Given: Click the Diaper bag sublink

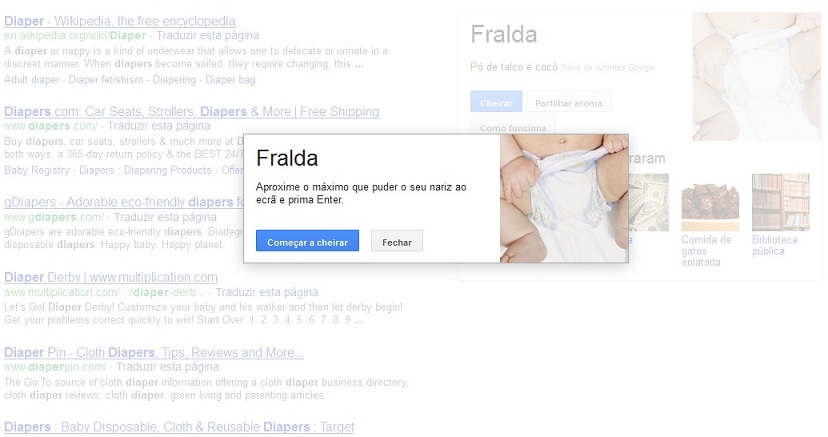Looking at the screenshot, I should tap(230, 80).
